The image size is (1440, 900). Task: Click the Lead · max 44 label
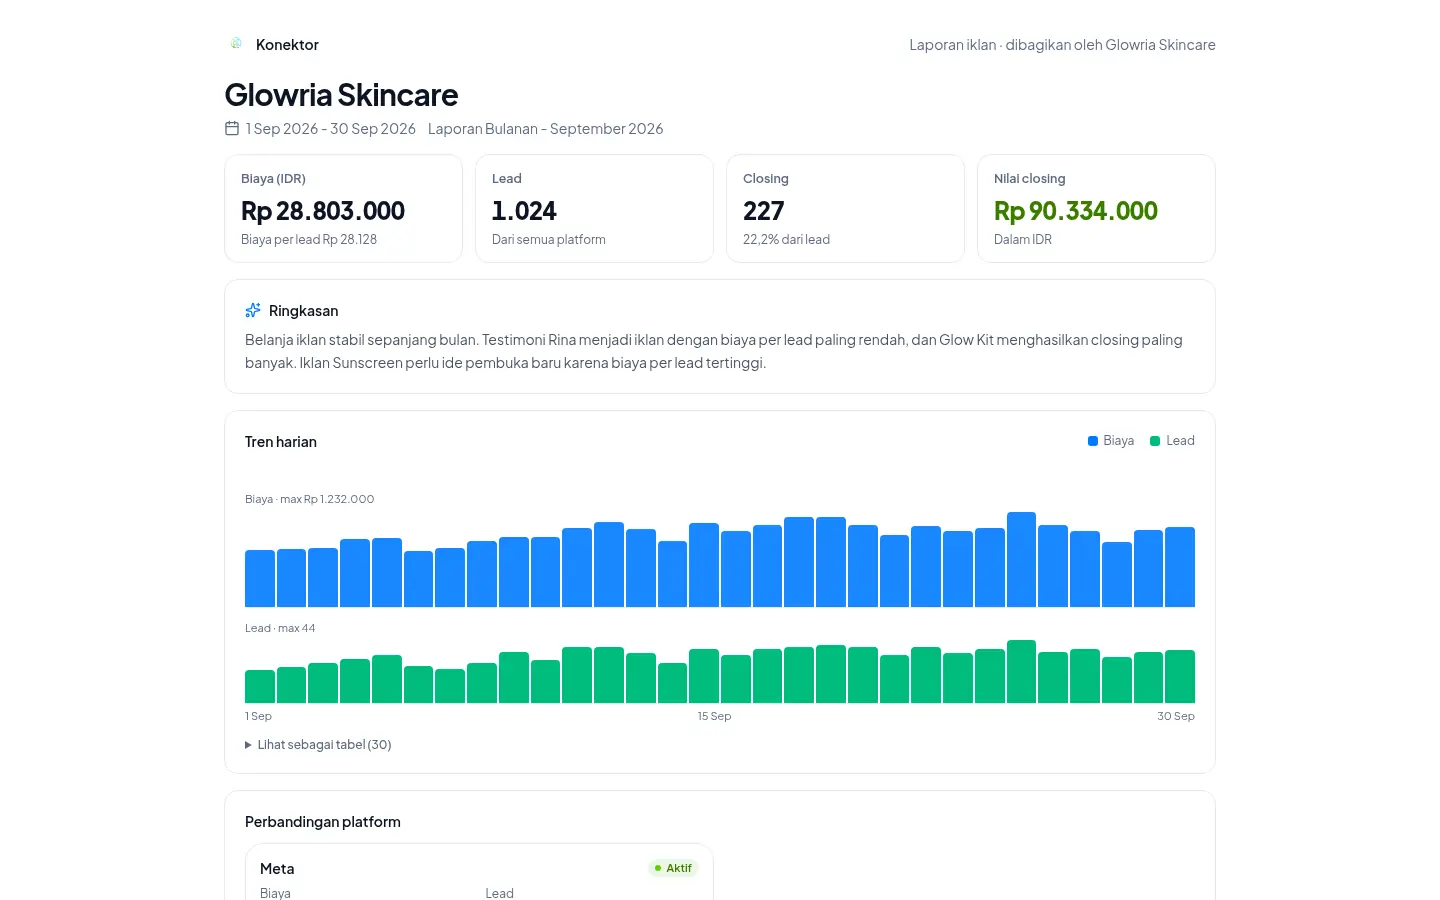[280, 628]
